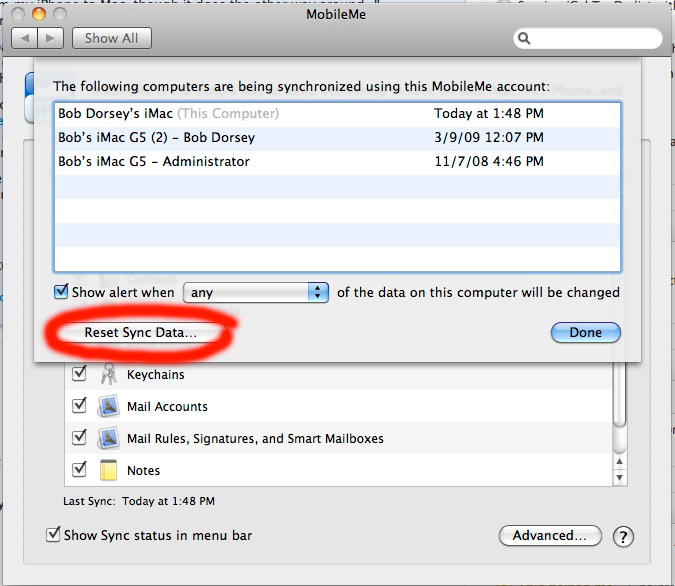Screen dimensions: 675x586
Task: Uncheck the Keychains sync checkbox
Action: coord(79,373)
